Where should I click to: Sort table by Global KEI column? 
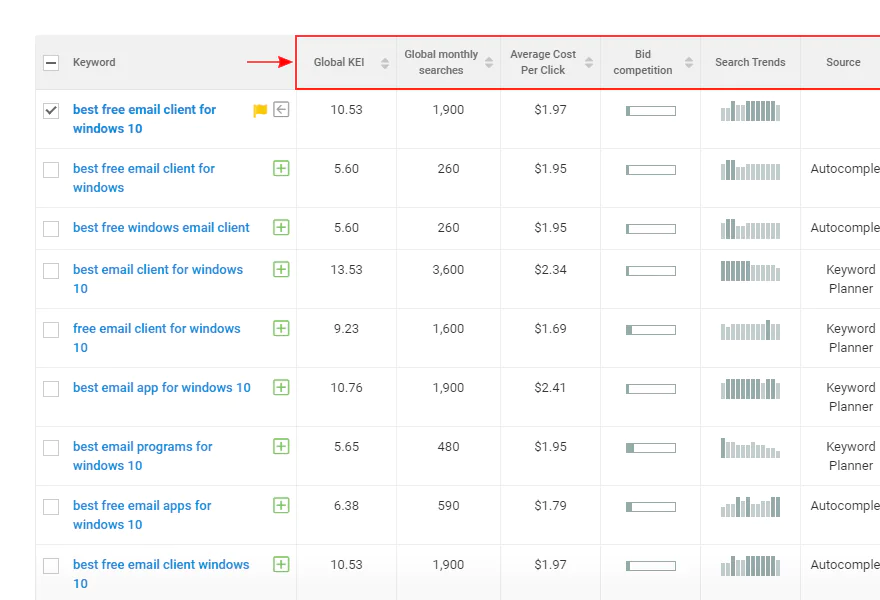tap(385, 63)
